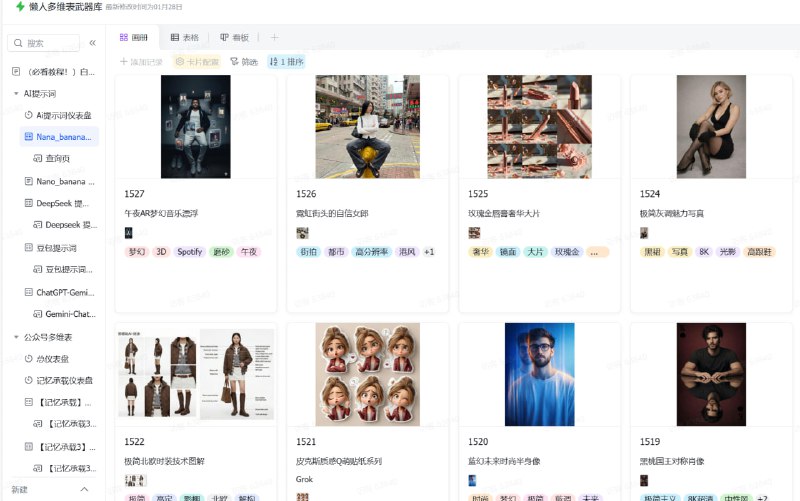This screenshot has height=501, width=800.
Task: Click small attachment thumbnail in card 1526
Action: tap(303, 233)
